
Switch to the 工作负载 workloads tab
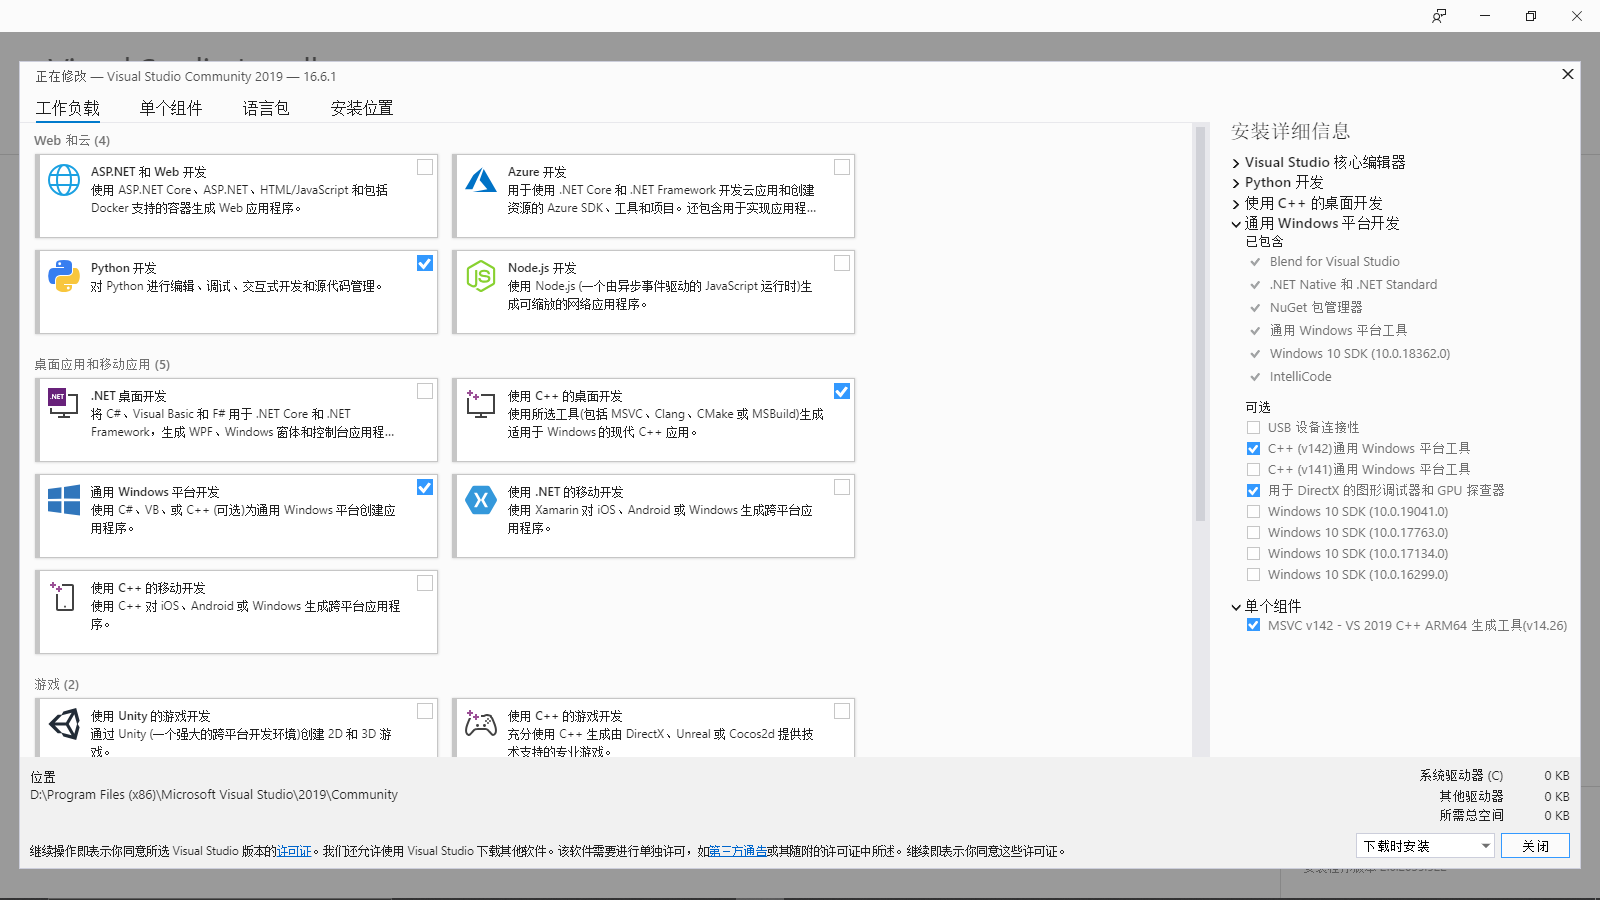[68, 108]
